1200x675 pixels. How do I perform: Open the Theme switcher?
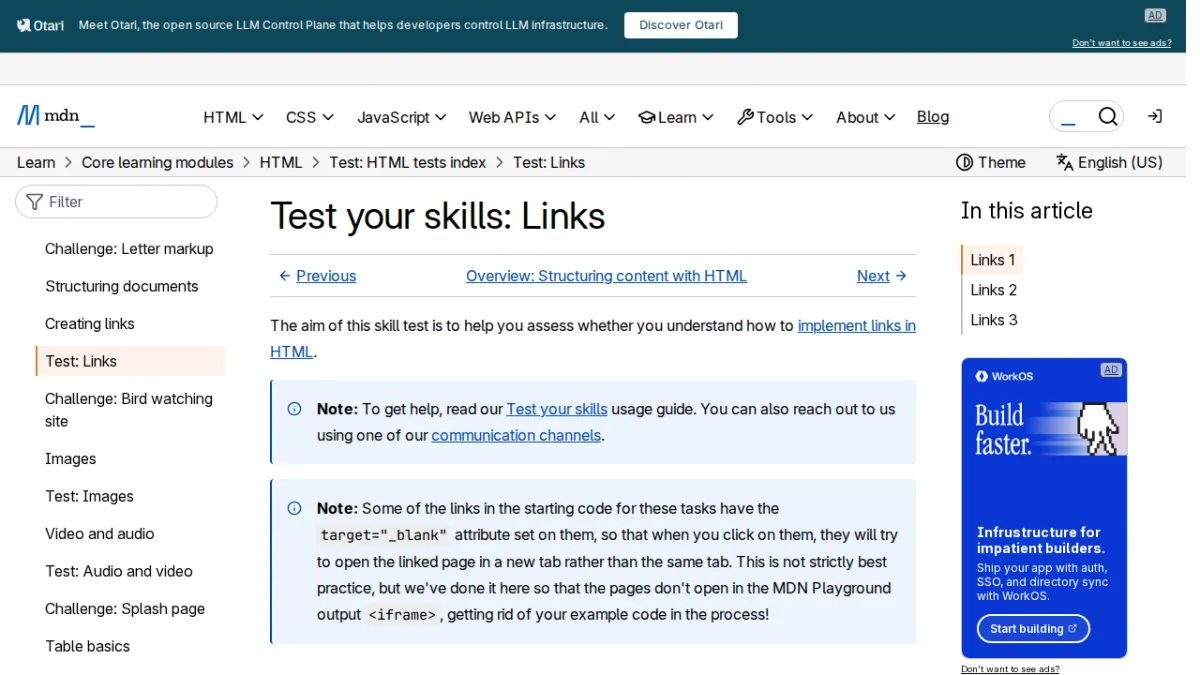click(991, 162)
